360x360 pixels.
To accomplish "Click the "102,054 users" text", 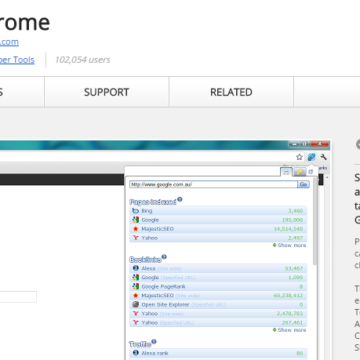I will point(82,60).
